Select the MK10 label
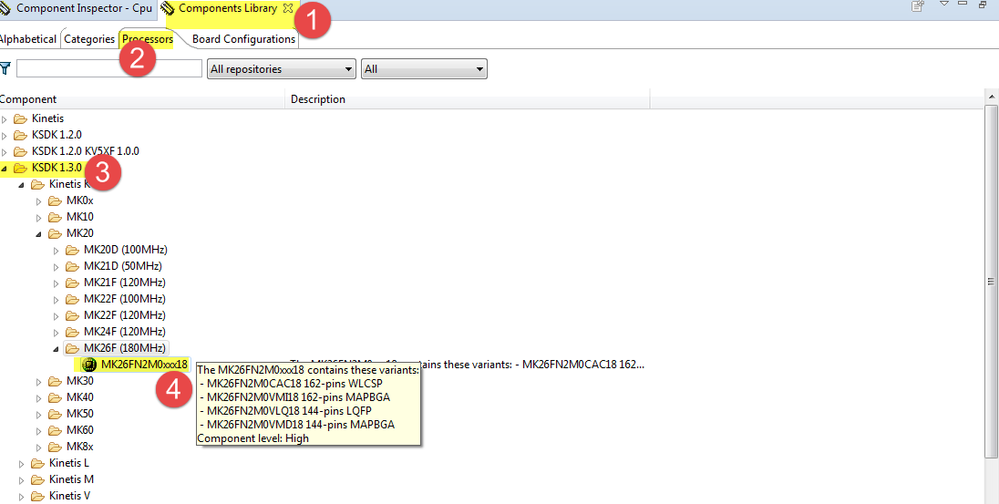The image size is (999, 504). (x=80, y=217)
